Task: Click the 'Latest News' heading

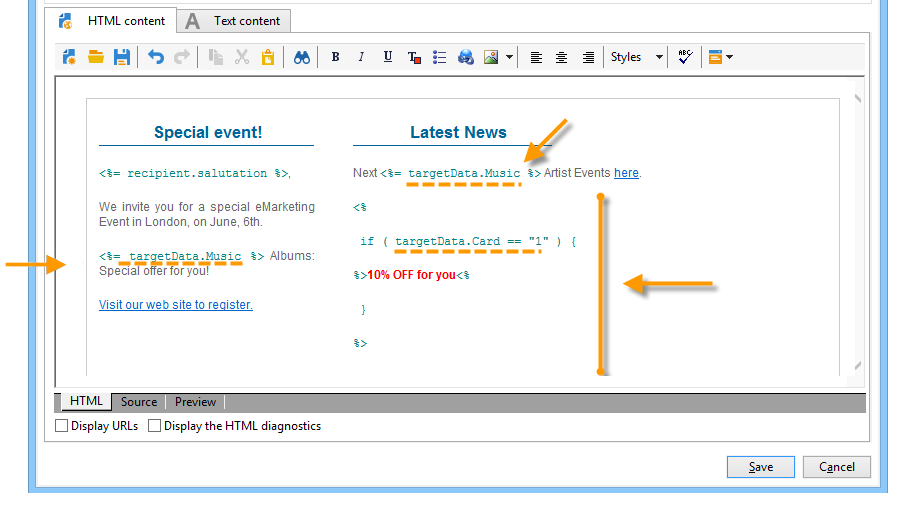Action: 458,132
